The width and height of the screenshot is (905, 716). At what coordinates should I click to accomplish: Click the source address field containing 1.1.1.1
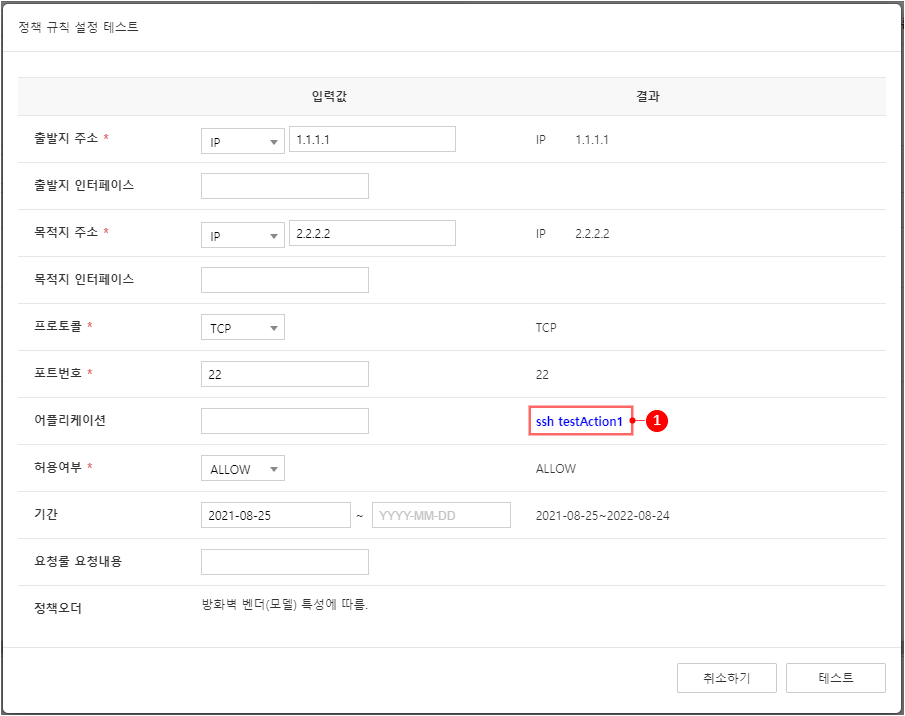372,140
